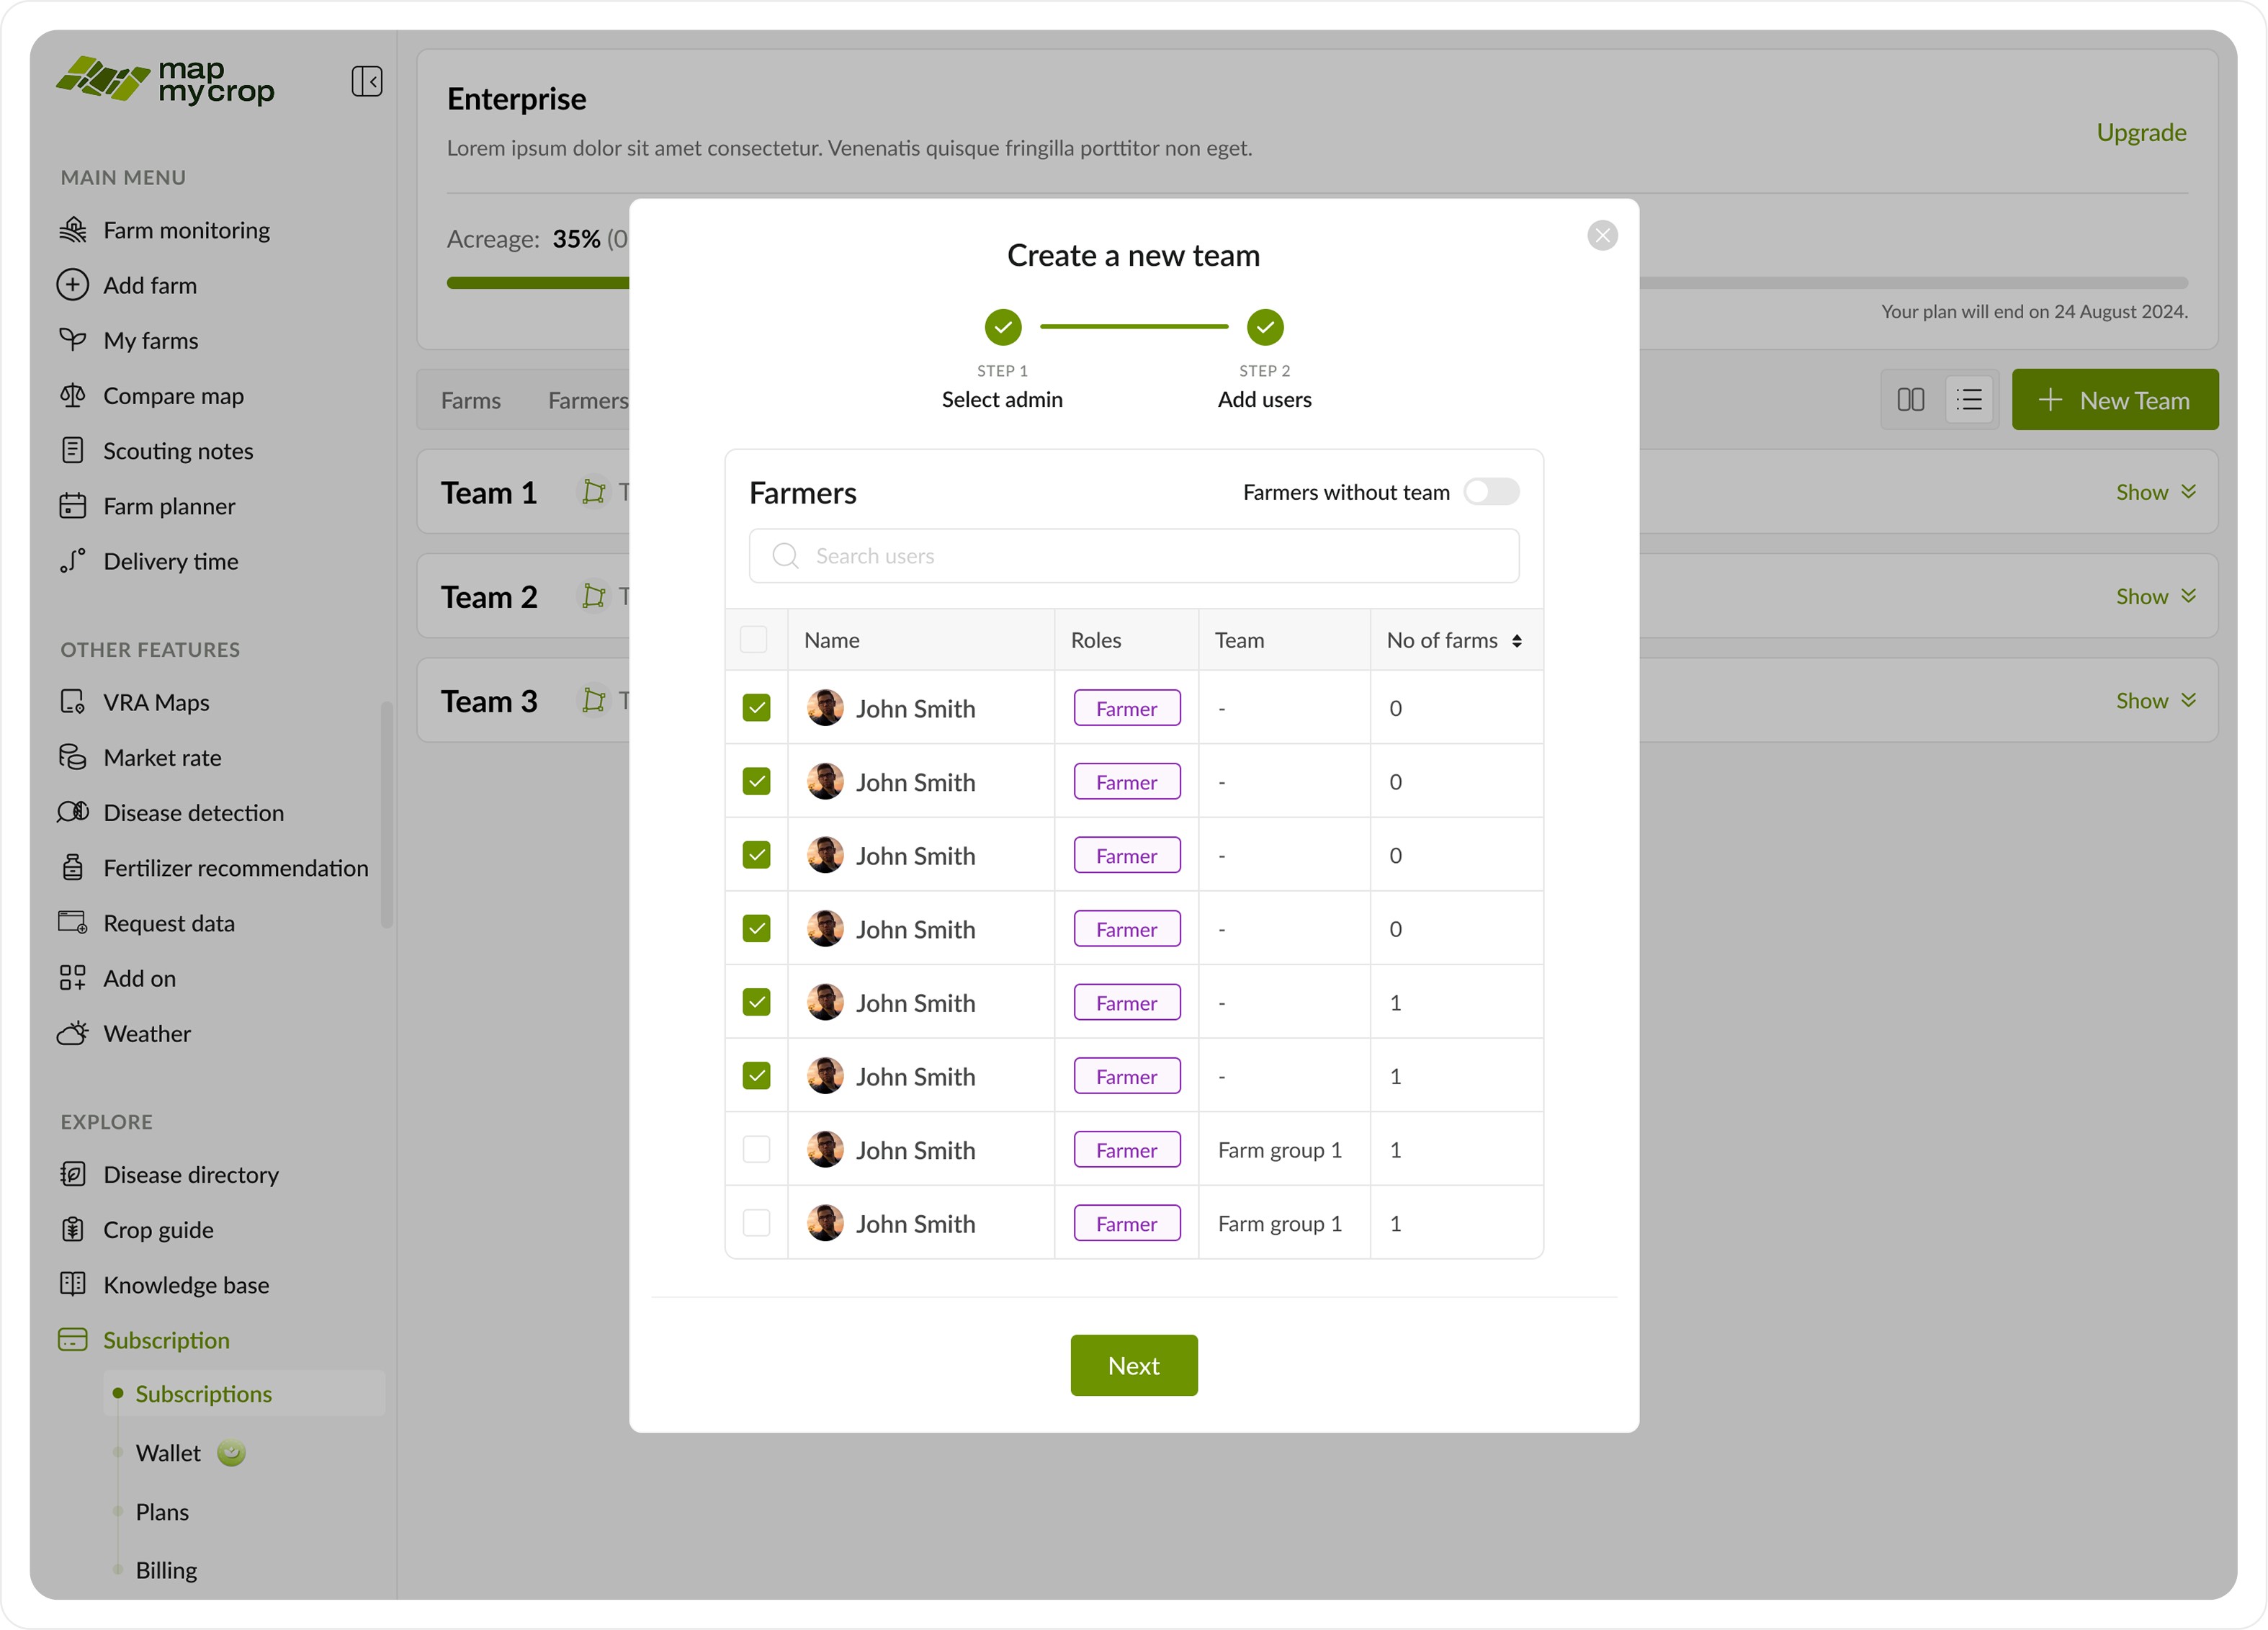This screenshot has height=1630, width=2268.
Task: Click the sidebar vertical scrollbar
Action: [386, 815]
